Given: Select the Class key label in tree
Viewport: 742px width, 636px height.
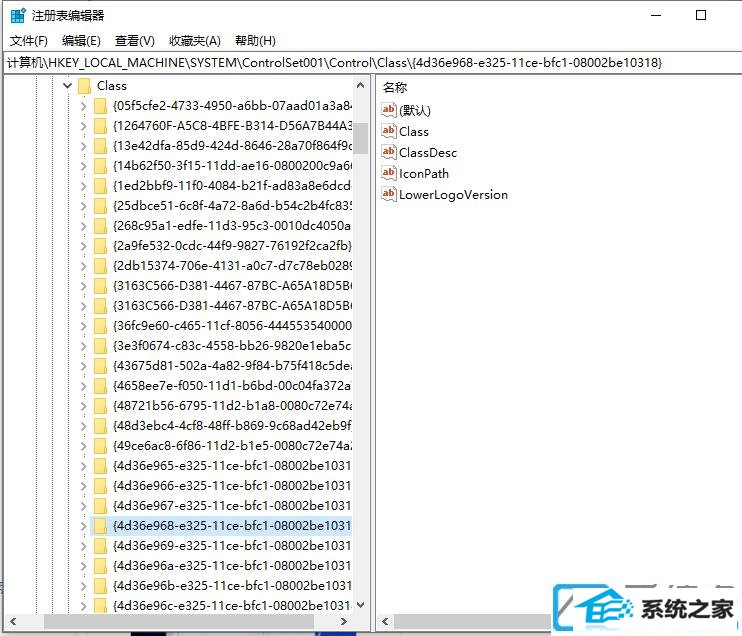Looking at the screenshot, I should coord(112,86).
